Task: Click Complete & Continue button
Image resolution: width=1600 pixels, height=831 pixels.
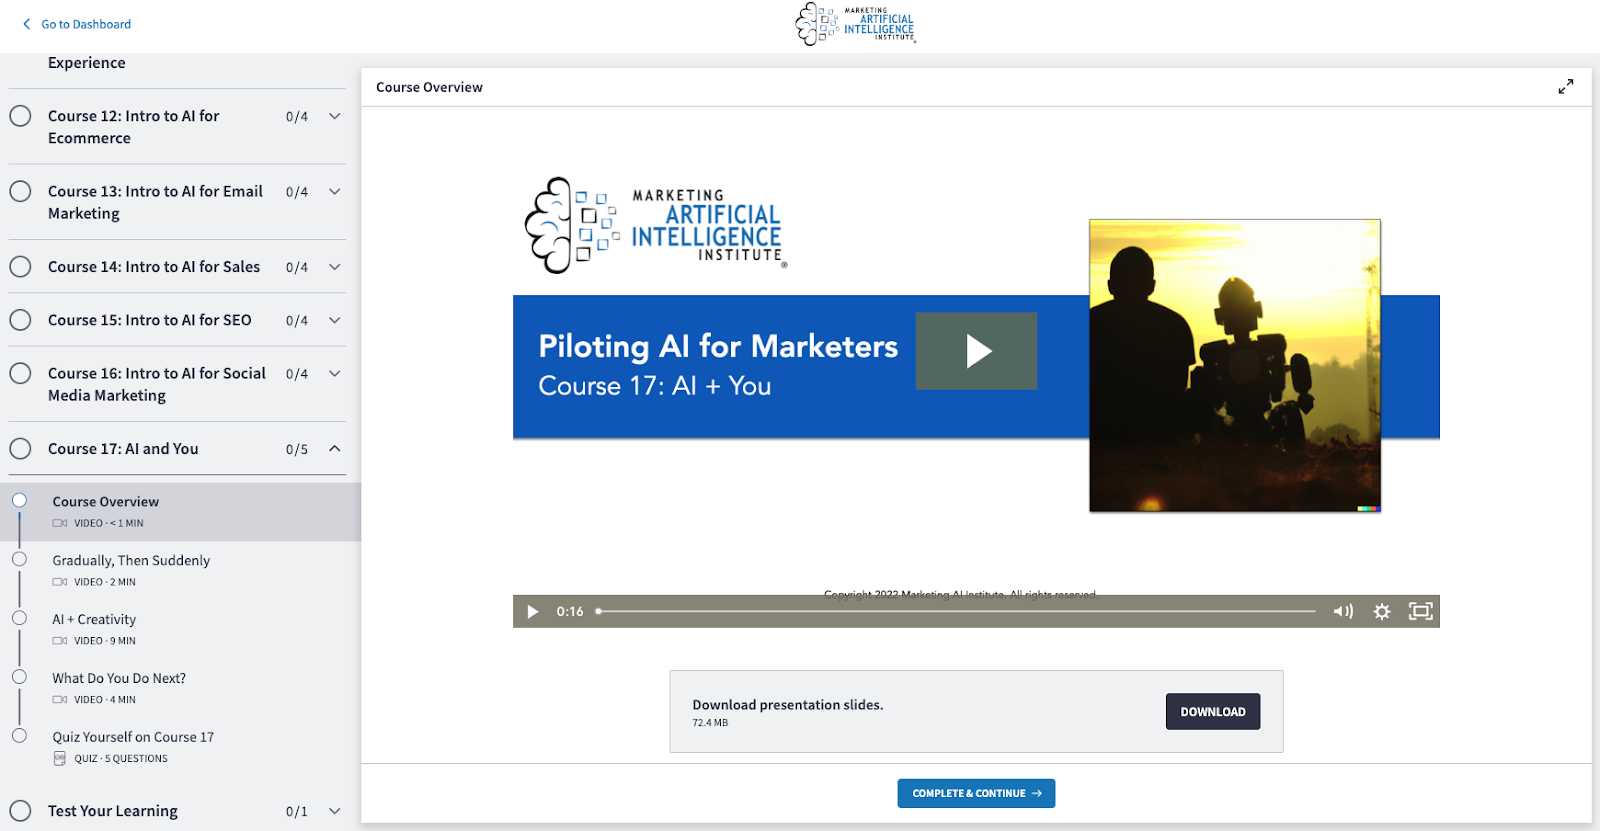Action: click(976, 793)
